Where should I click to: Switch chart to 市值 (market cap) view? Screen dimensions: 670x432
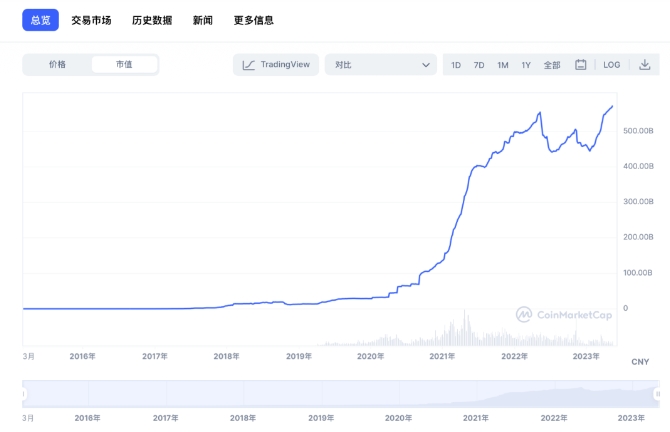point(124,65)
